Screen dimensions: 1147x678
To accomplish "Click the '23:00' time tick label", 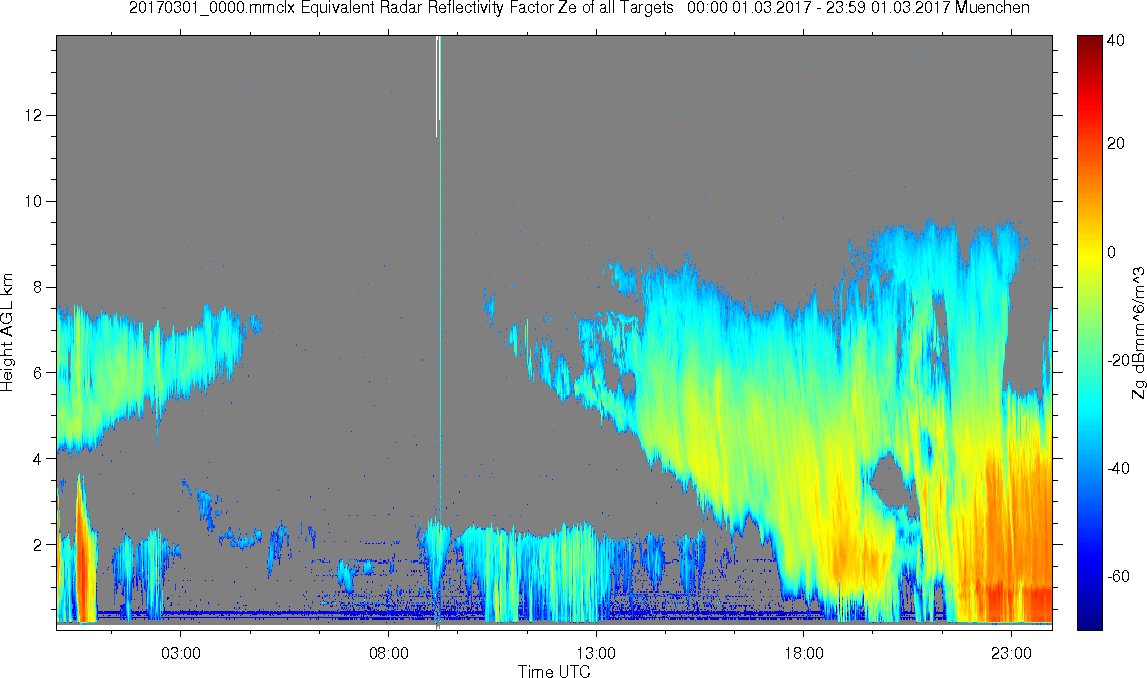I will (1012, 652).
